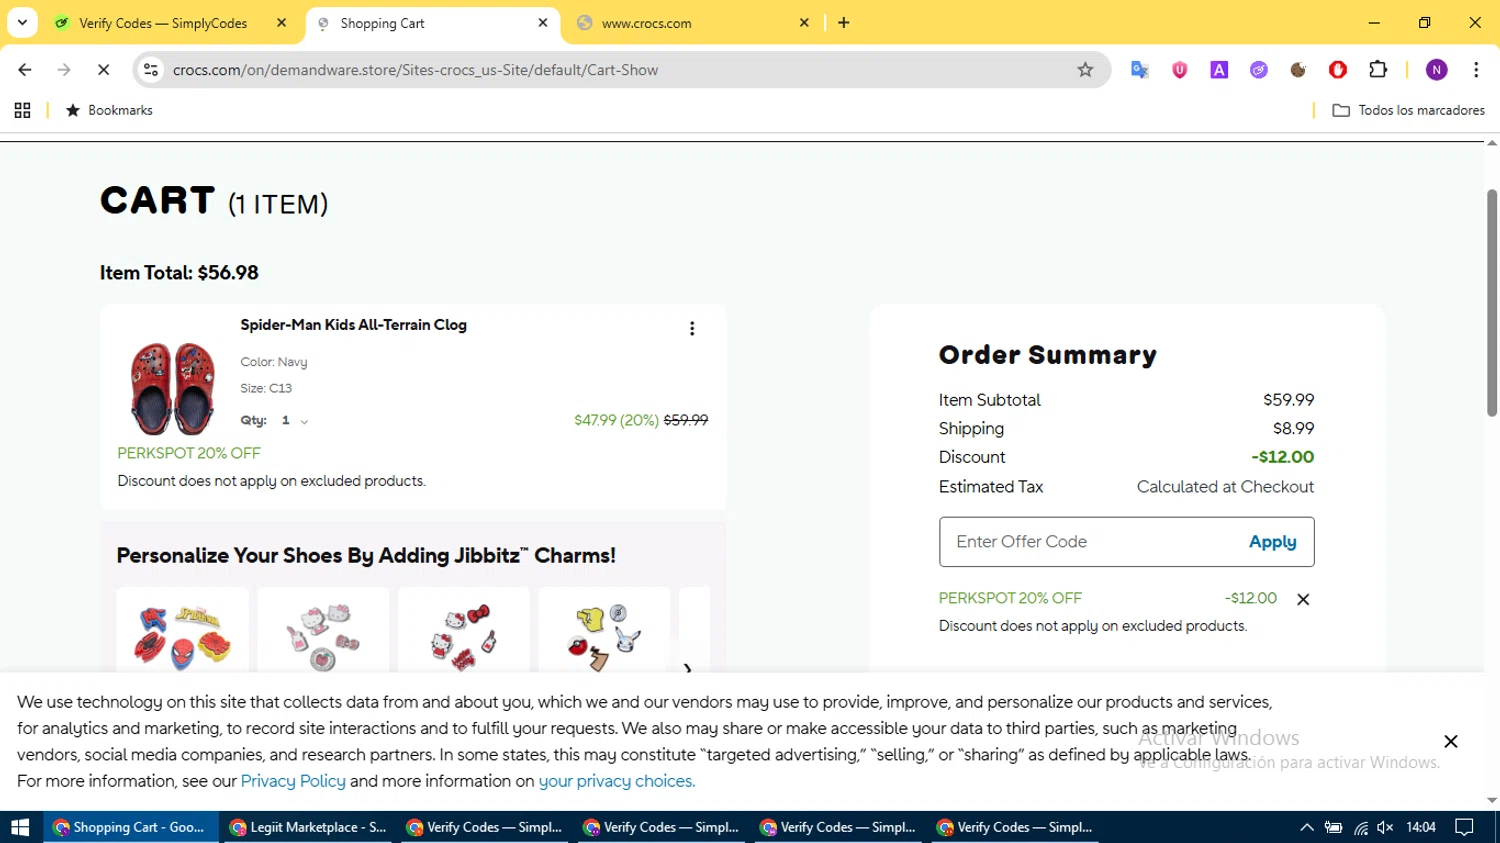1500x843 pixels.
Task: Open the Windows Start menu
Action: [x=20, y=827]
